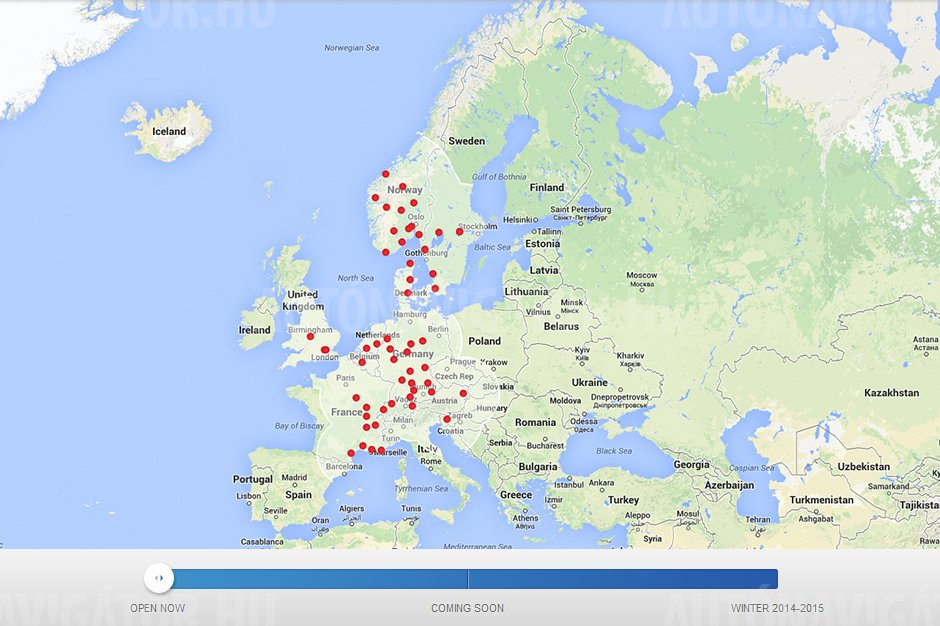
Task: Click the Turkey country label on map
Action: tap(623, 500)
